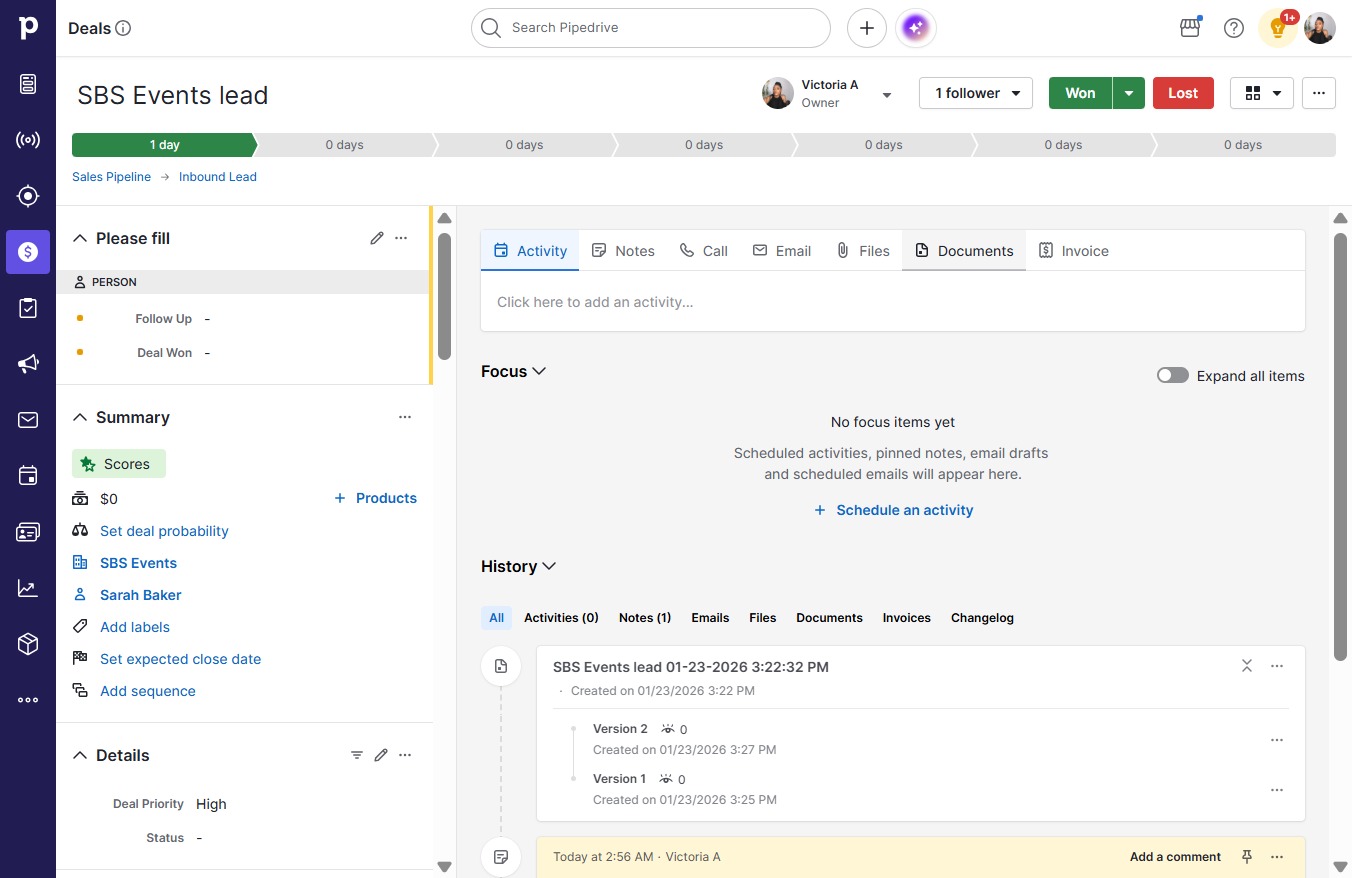Open the Mail envelope icon in the sidebar
1352x878 pixels.
coord(28,420)
